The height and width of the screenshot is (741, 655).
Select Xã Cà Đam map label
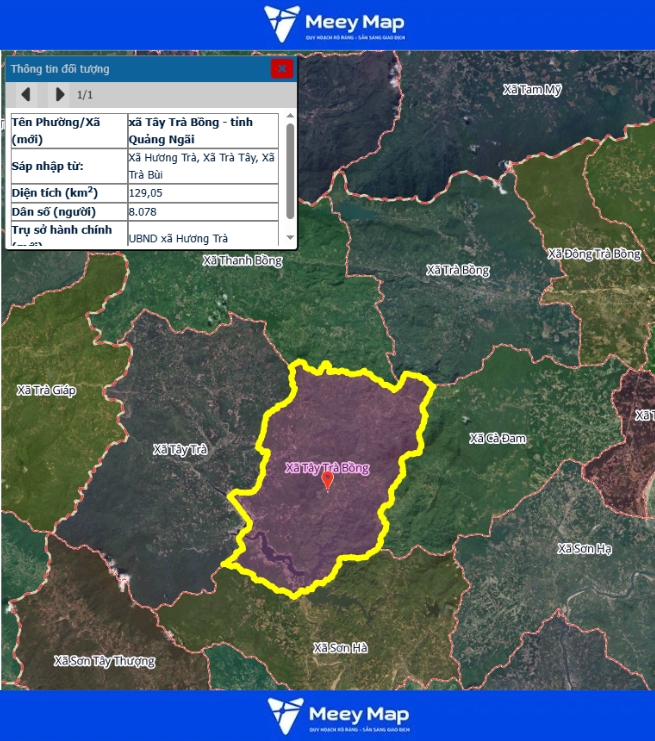(497, 438)
